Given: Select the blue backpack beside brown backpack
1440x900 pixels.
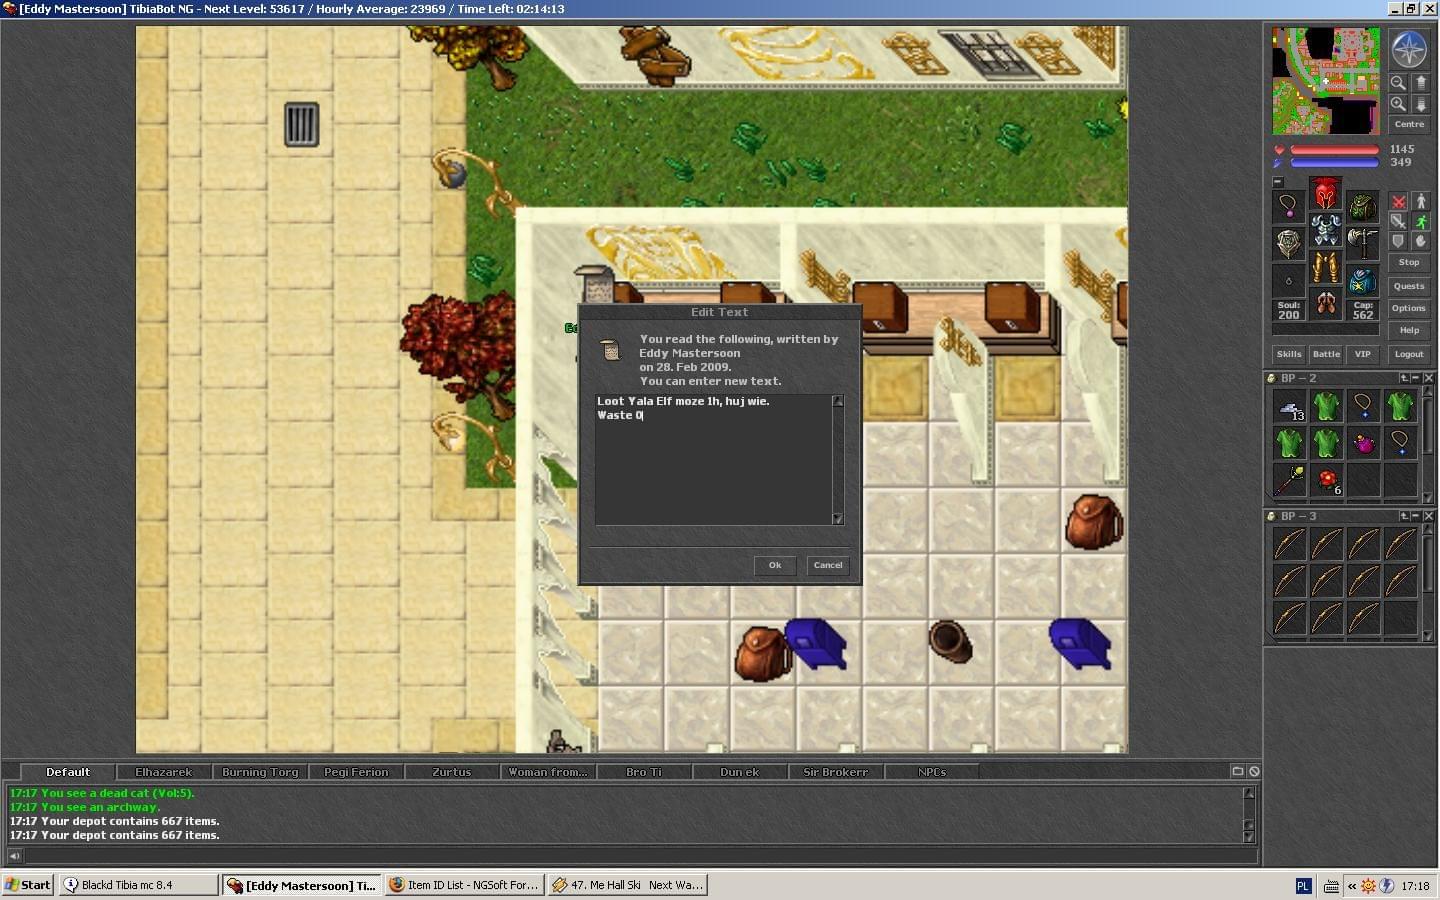Looking at the screenshot, I should pos(818,643).
